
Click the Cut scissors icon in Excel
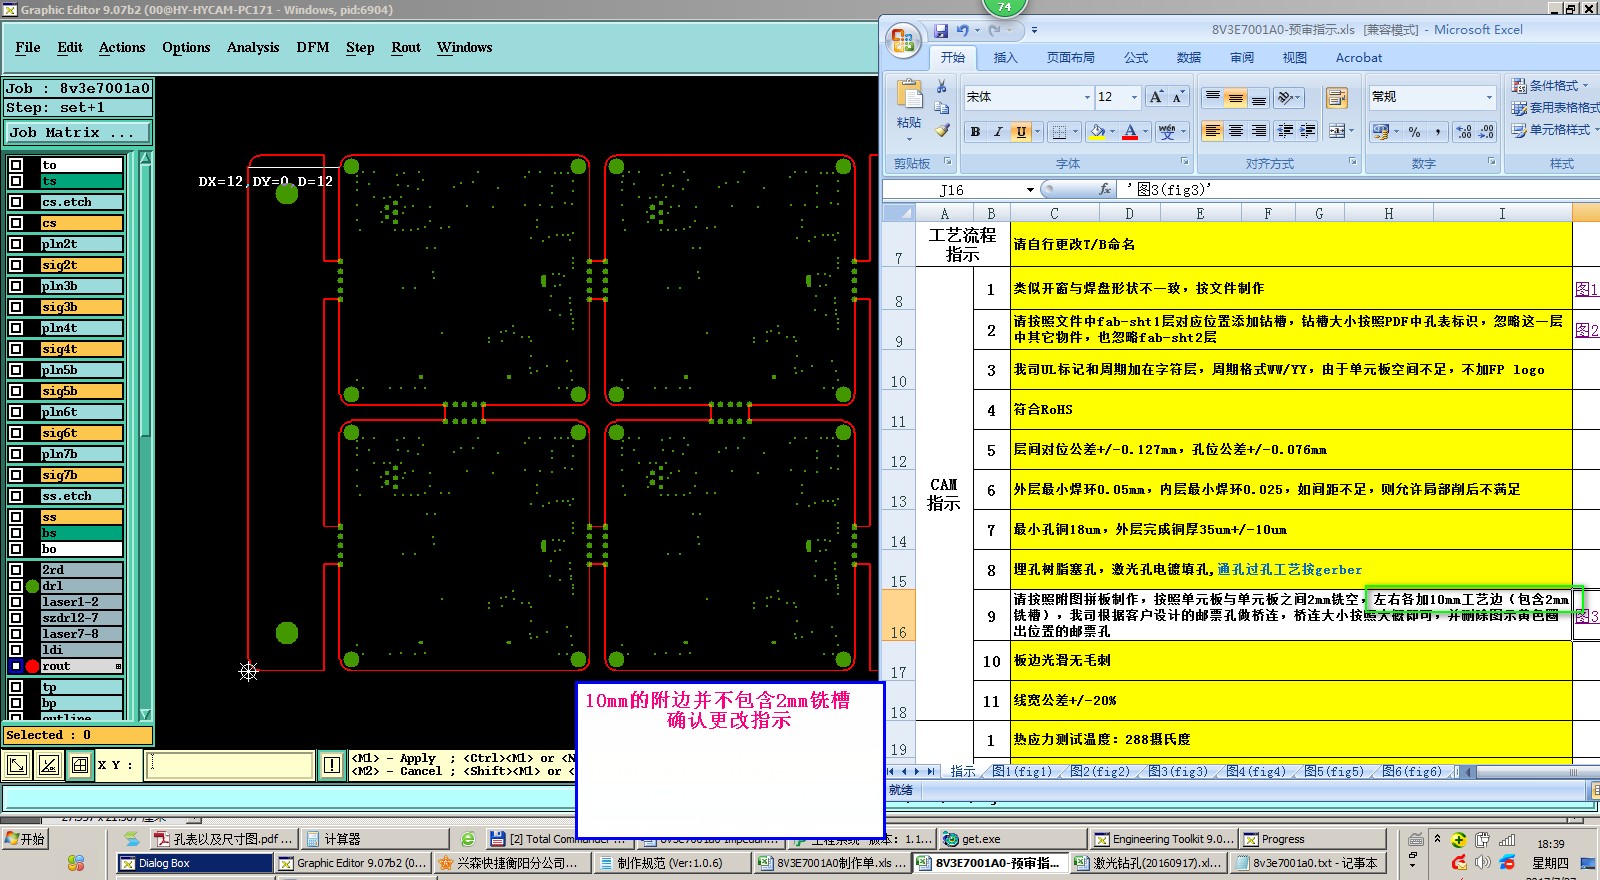click(942, 86)
